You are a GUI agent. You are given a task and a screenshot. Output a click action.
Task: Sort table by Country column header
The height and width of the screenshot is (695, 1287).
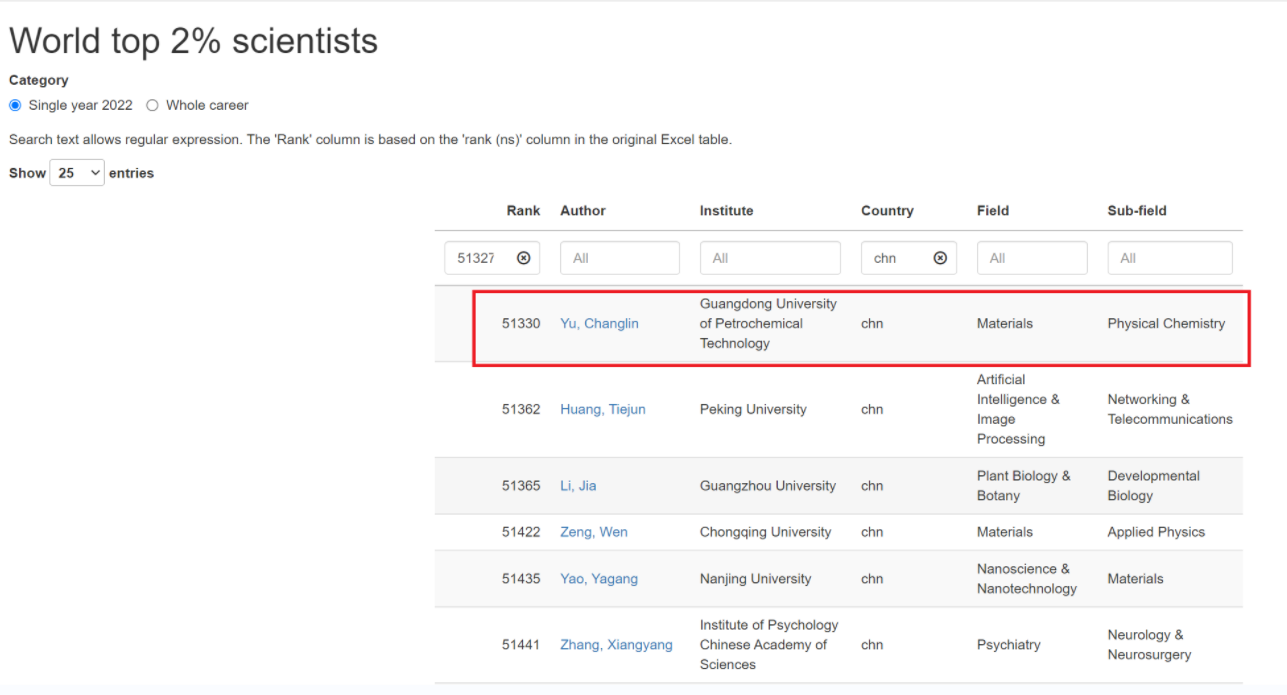(x=887, y=211)
